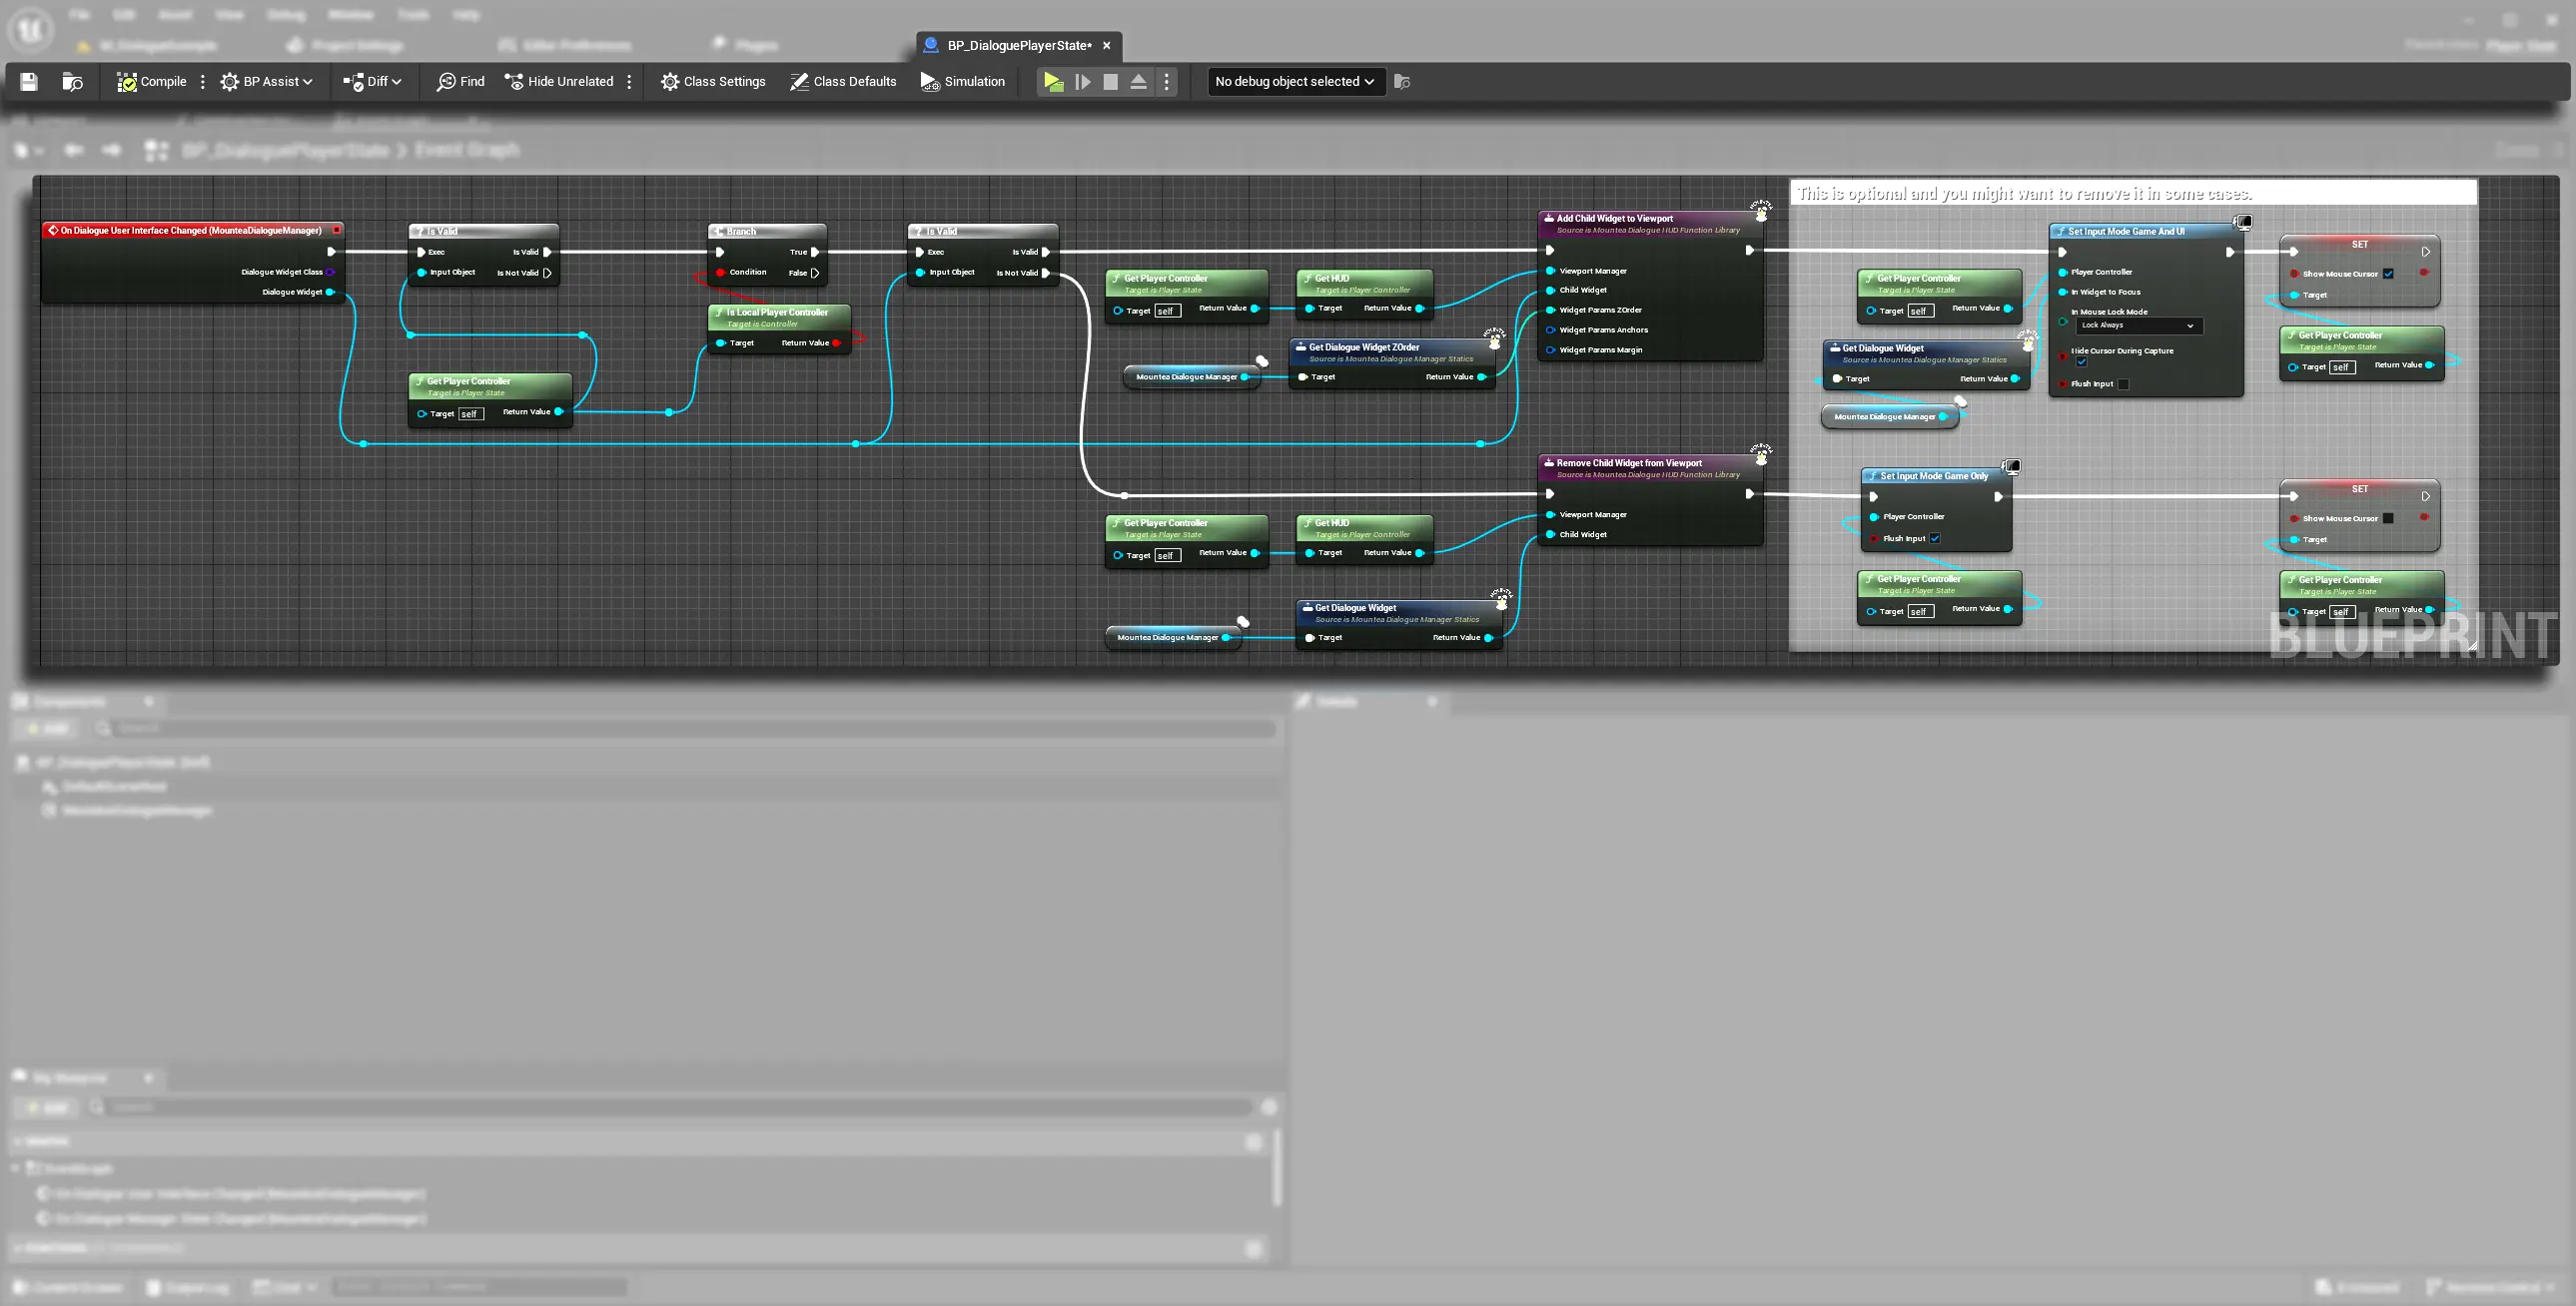
Task: Open the Diff dropdown menu
Action: pos(372,82)
